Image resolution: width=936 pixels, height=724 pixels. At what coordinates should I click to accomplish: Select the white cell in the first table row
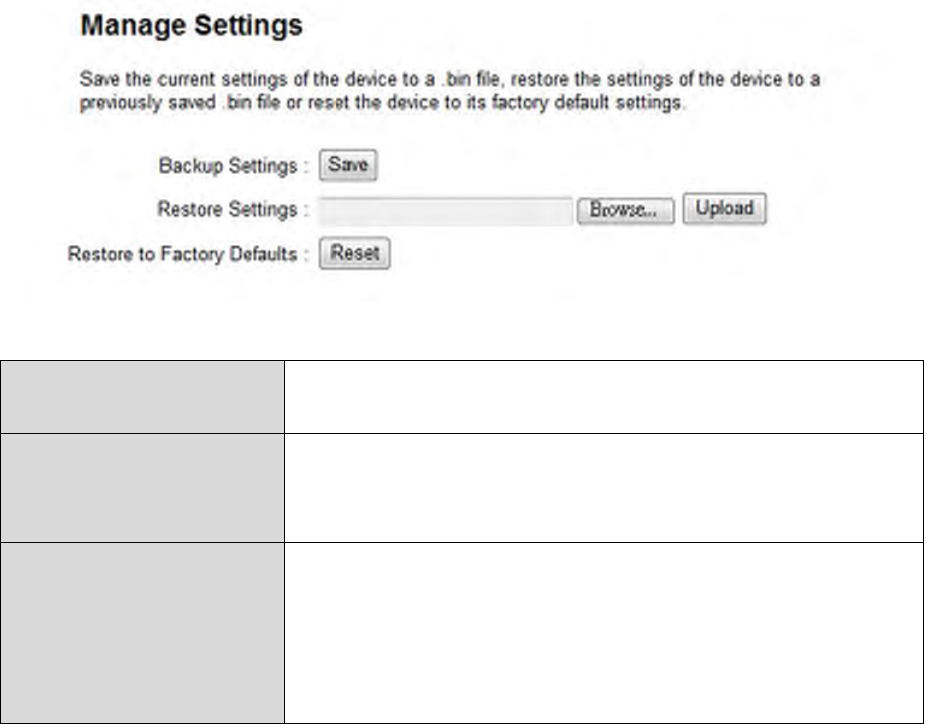603,397
